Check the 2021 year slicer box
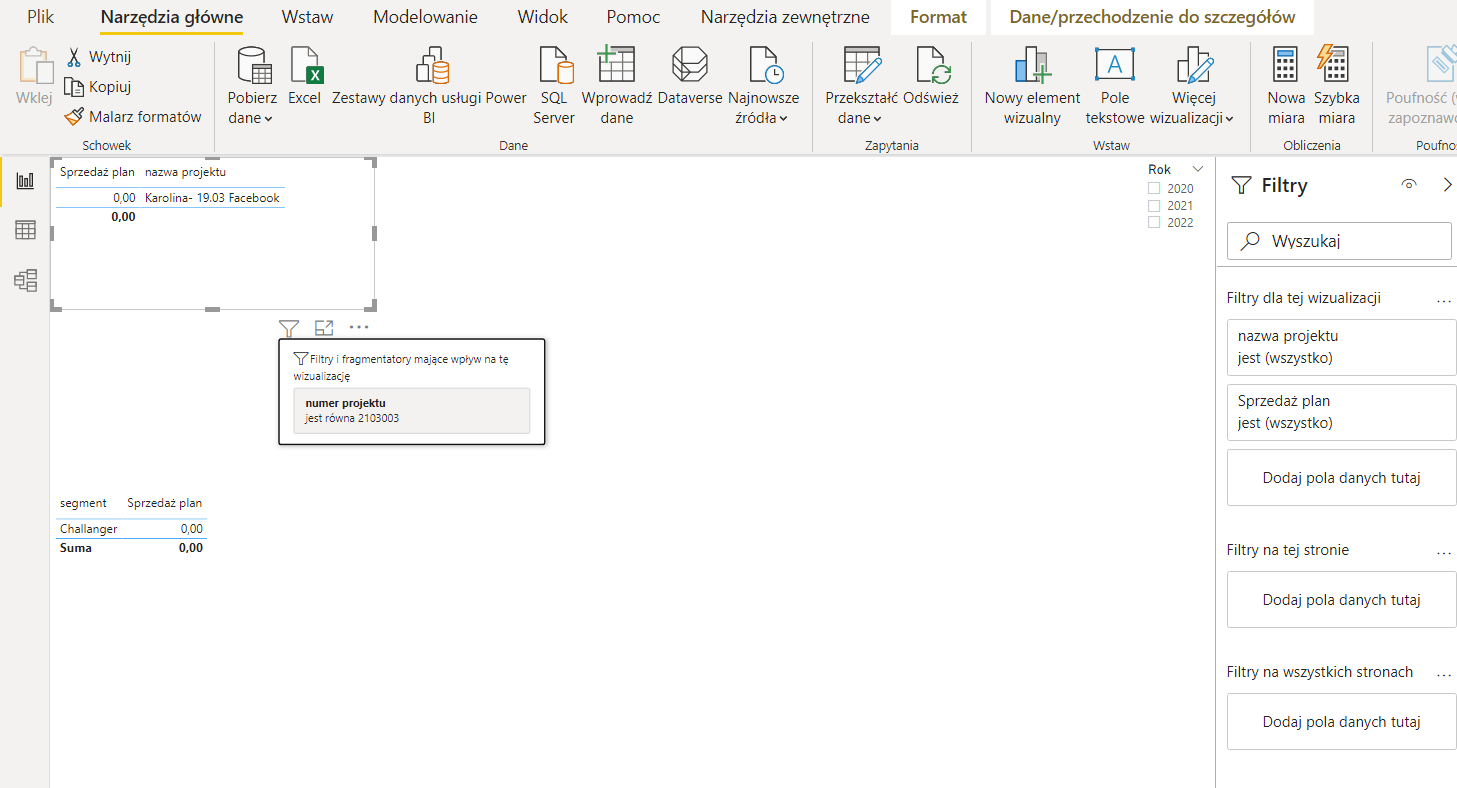The height and width of the screenshot is (788, 1457). (1154, 205)
